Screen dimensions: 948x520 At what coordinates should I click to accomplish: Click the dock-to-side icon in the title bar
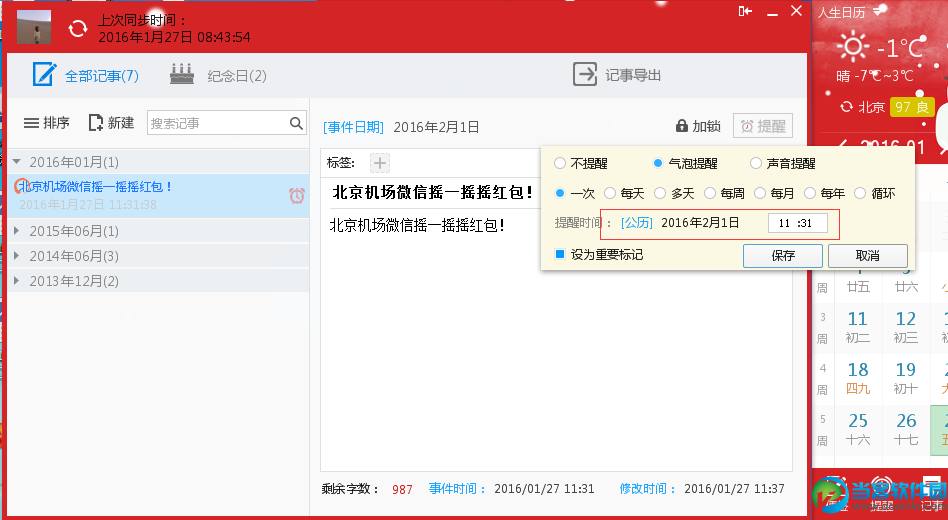745,11
